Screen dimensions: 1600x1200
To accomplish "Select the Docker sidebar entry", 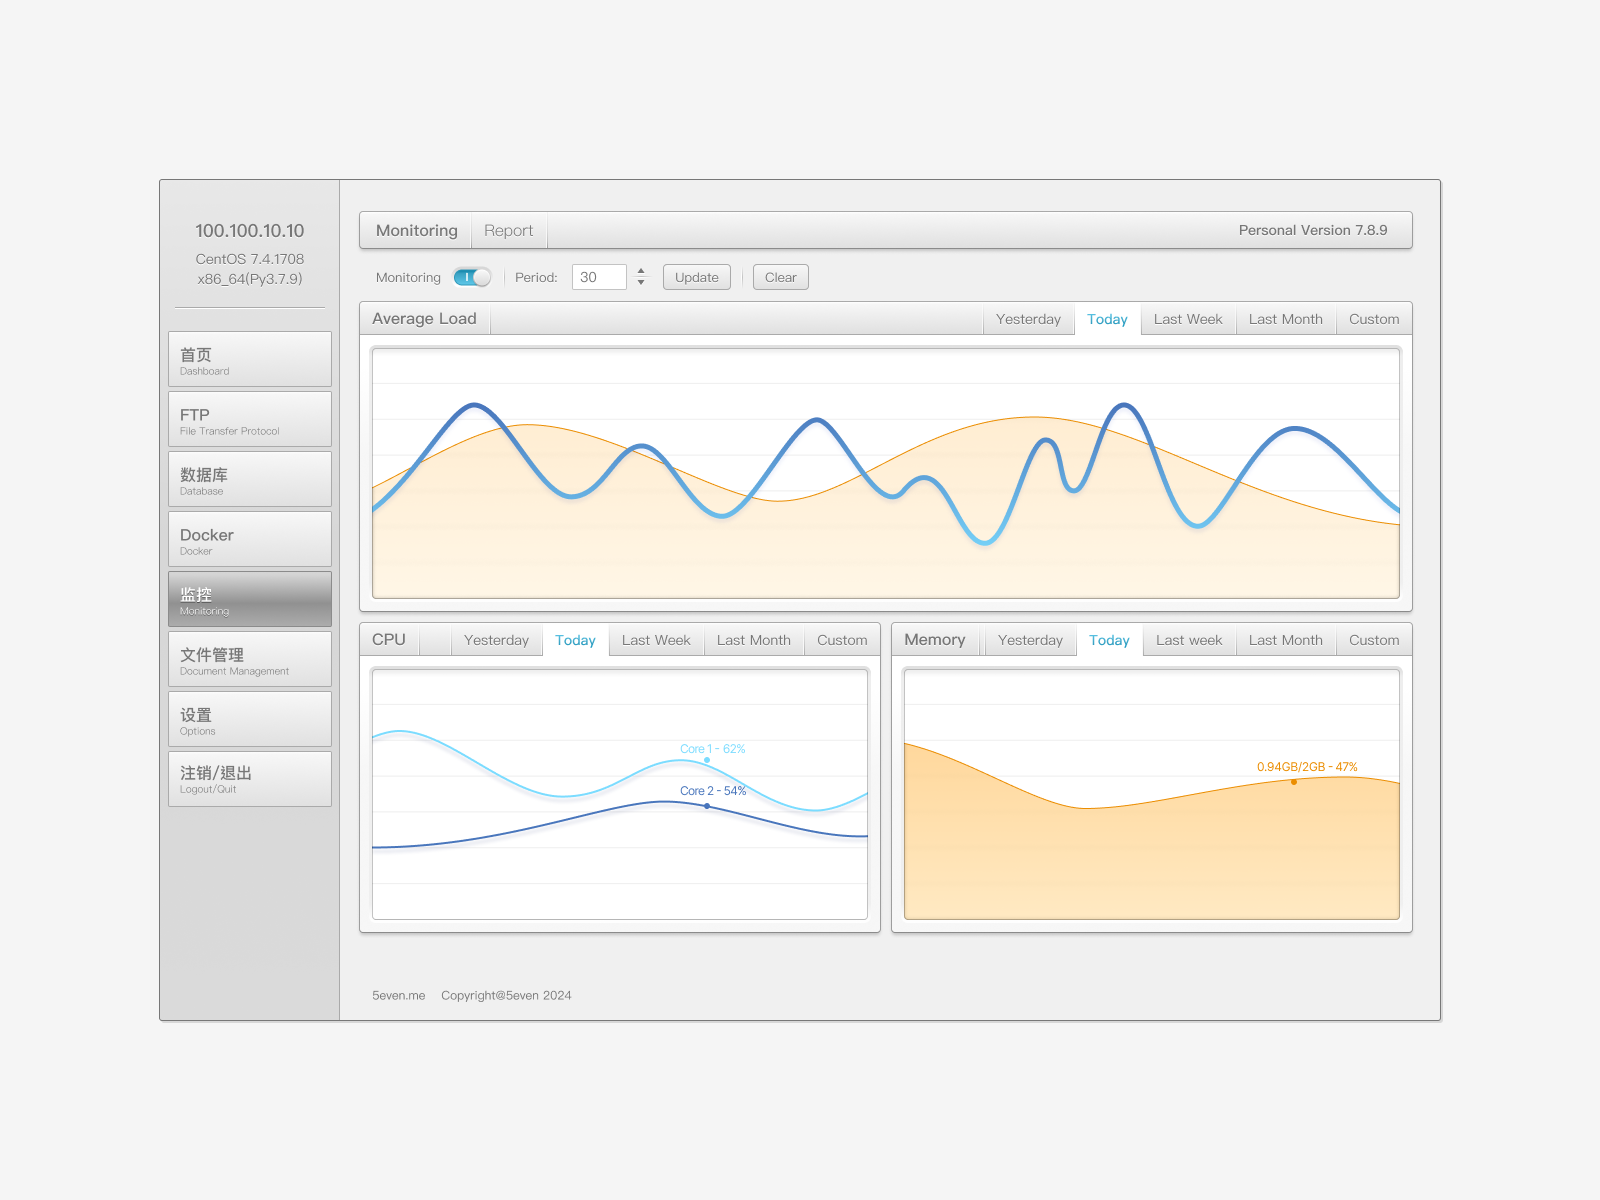I will coord(249,539).
